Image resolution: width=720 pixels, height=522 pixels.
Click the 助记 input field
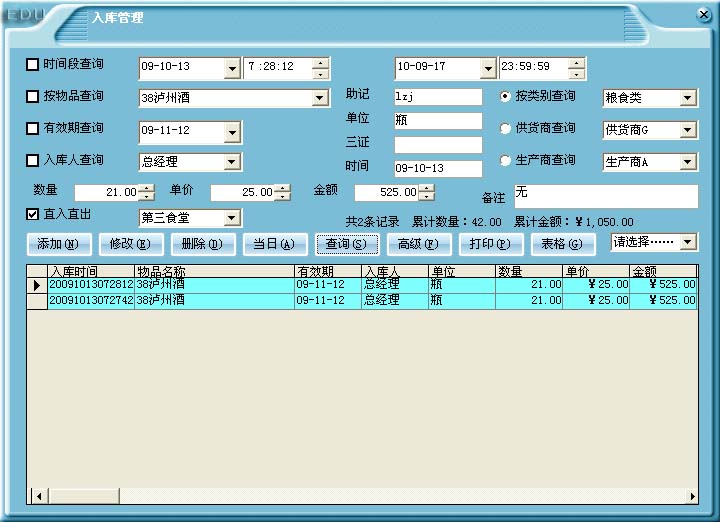[438, 97]
